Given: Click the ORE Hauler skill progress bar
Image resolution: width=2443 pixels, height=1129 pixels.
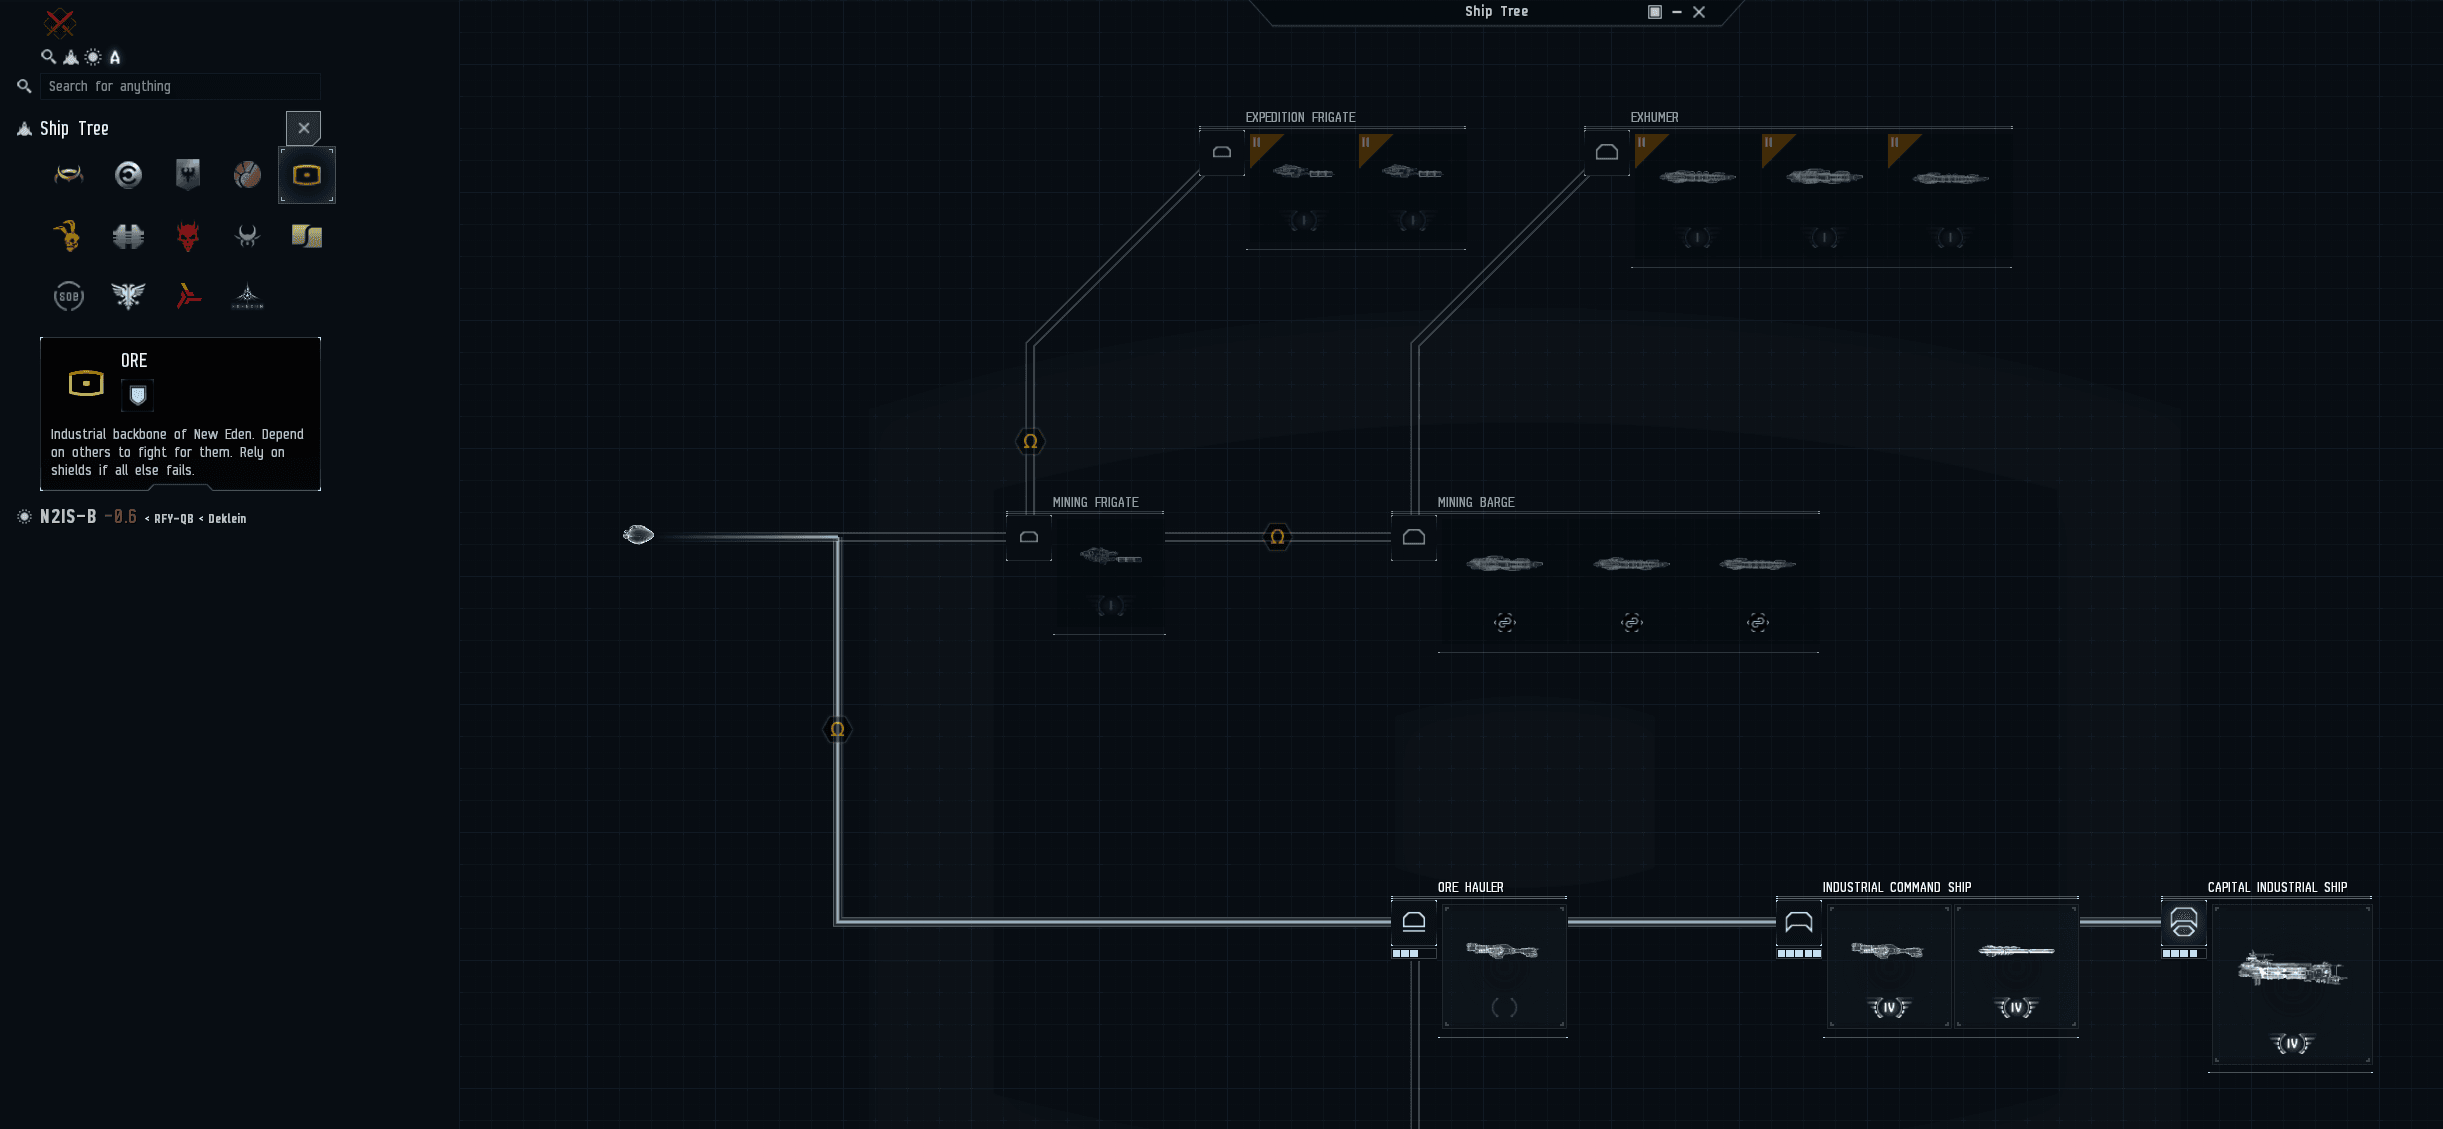Looking at the screenshot, I should click(x=1414, y=953).
